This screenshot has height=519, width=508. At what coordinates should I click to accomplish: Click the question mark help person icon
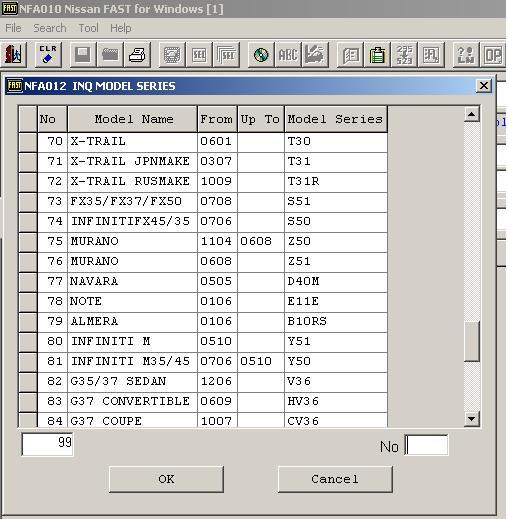coord(466,54)
